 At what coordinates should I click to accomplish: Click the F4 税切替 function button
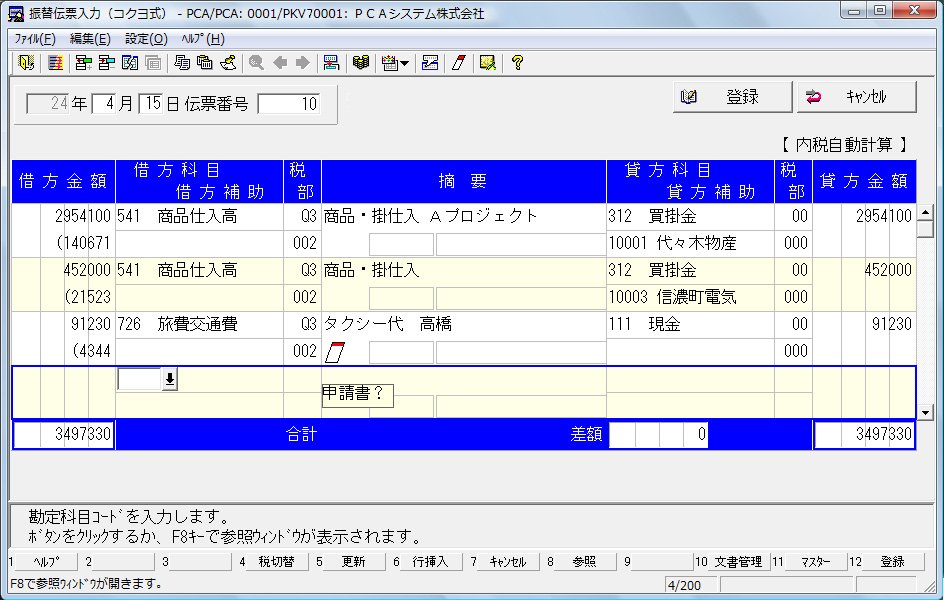point(276,561)
